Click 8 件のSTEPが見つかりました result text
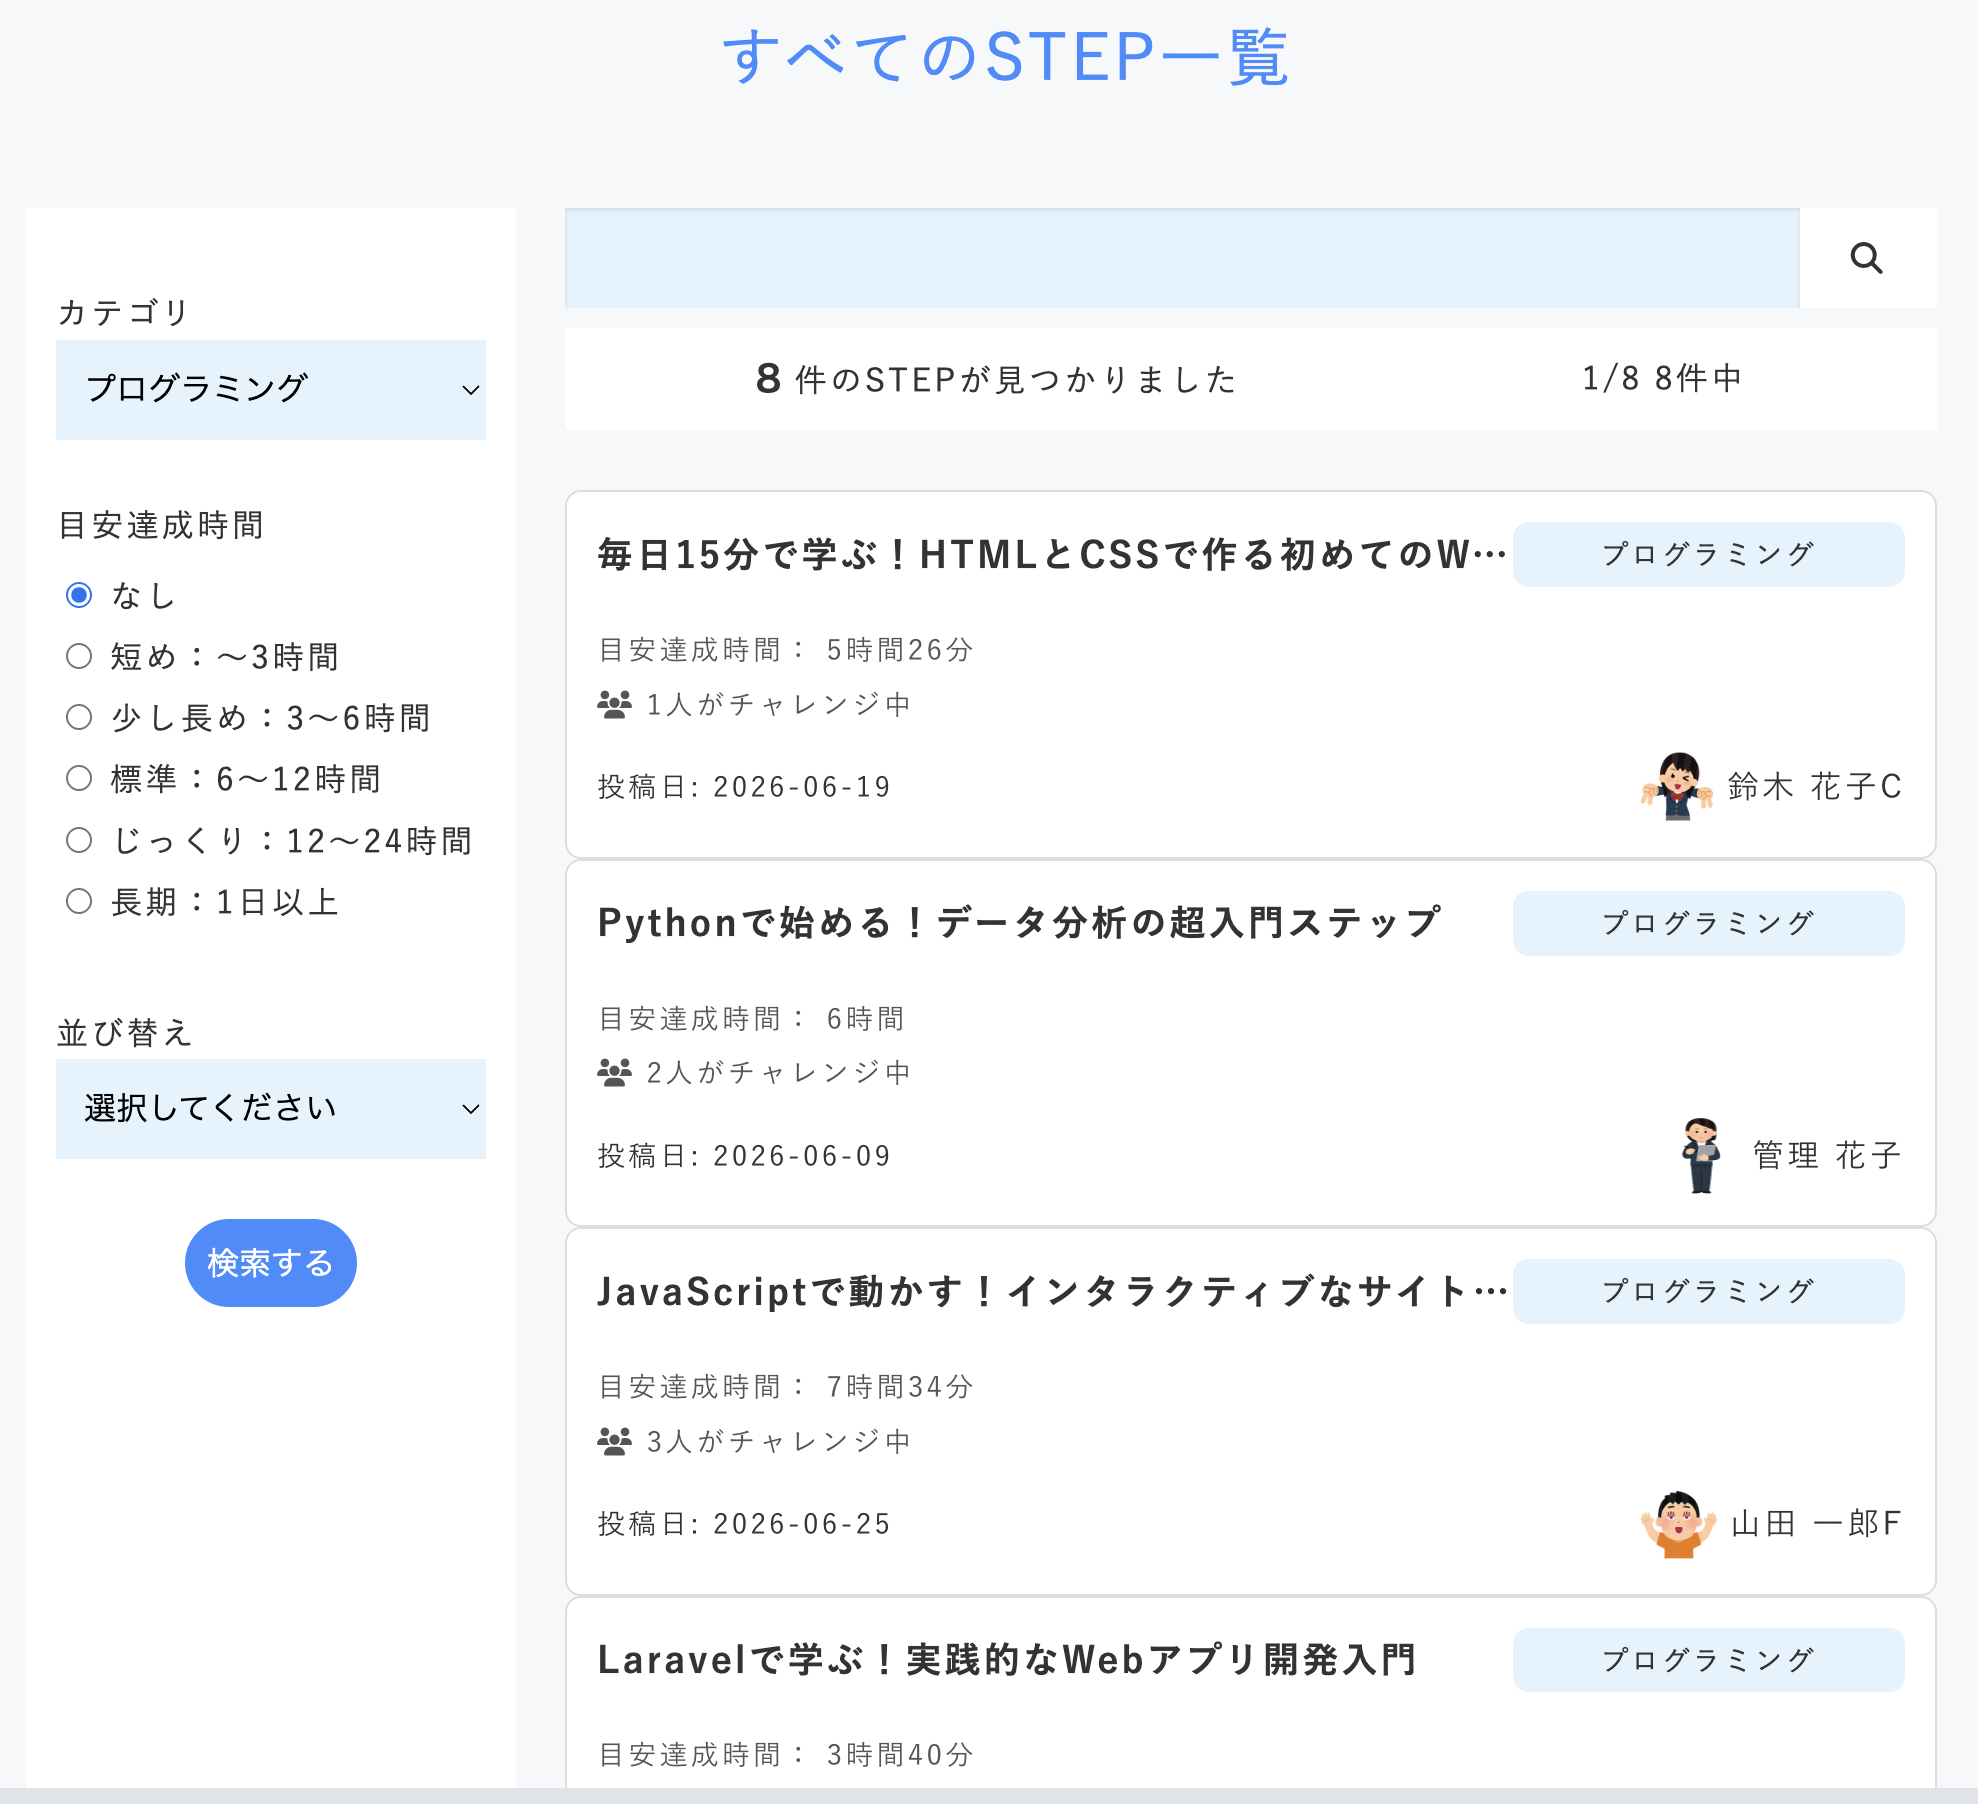Viewport: 1978px width, 1804px height. [x=996, y=379]
